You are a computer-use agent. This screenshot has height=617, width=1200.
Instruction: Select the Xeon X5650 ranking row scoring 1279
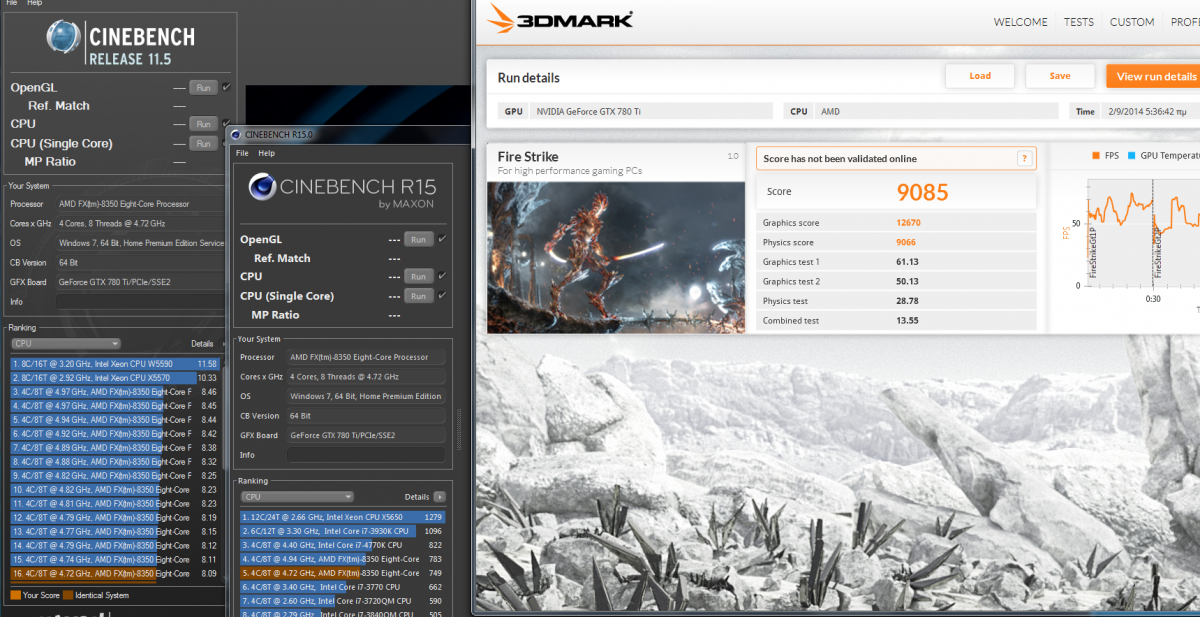pos(343,517)
